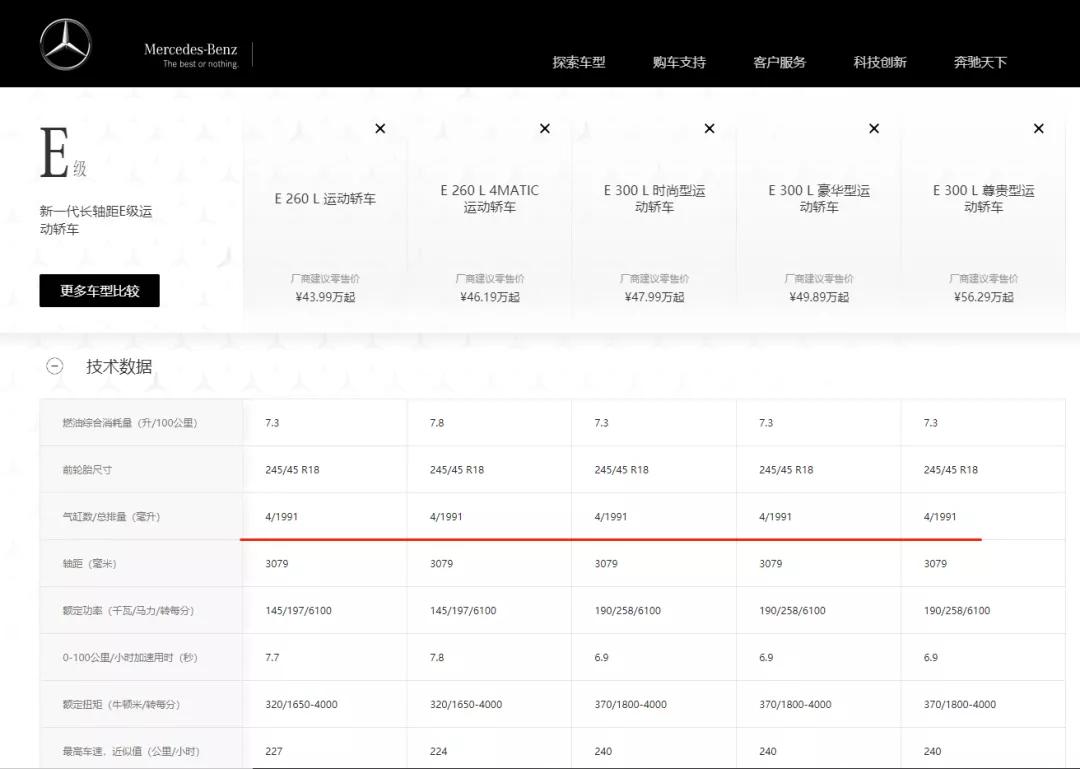Image resolution: width=1080 pixels, height=769 pixels.
Task: Click 新一代长轴距E级运动轿车 description text
Action: pyautogui.click(x=96, y=220)
